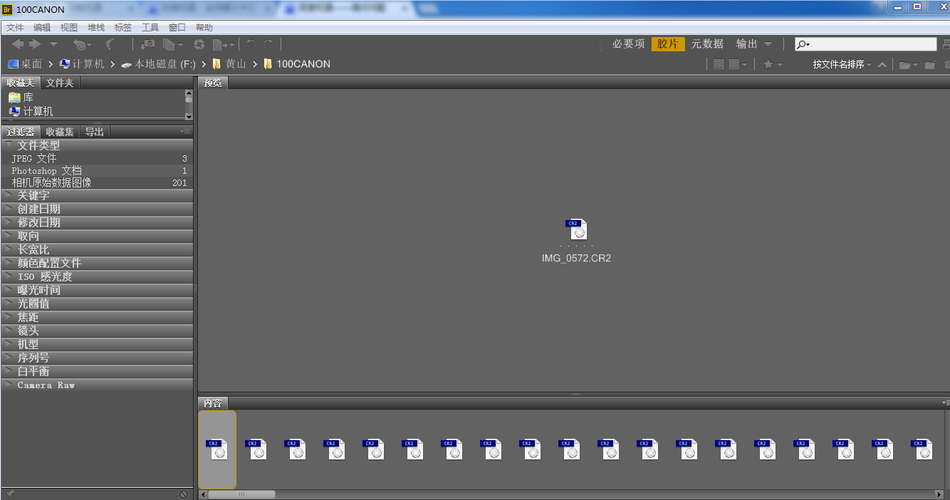Click the browse quickly embedded thumbnails icon
The height and width of the screenshot is (500, 950).
pos(719,64)
